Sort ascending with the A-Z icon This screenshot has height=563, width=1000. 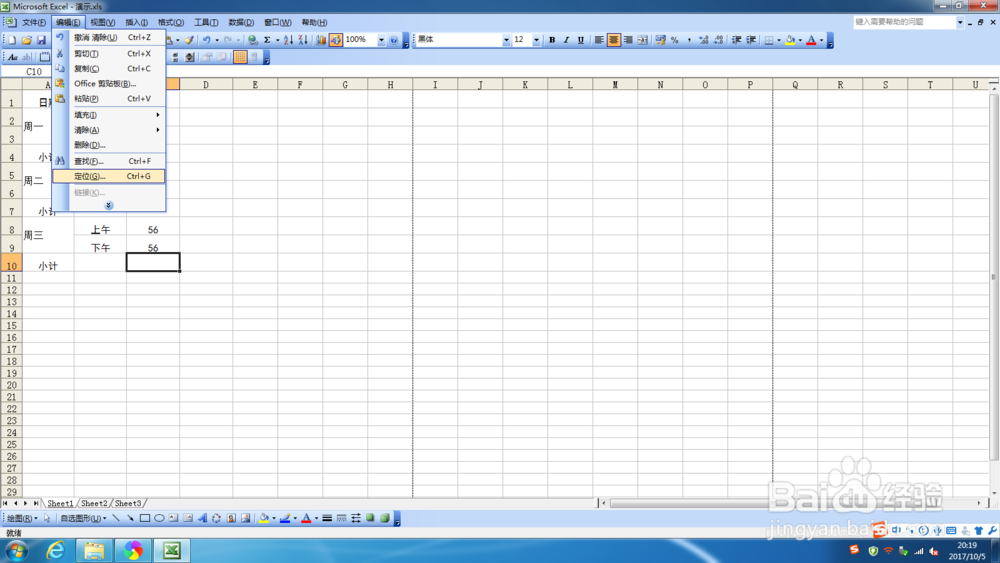(x=288, y=40)
